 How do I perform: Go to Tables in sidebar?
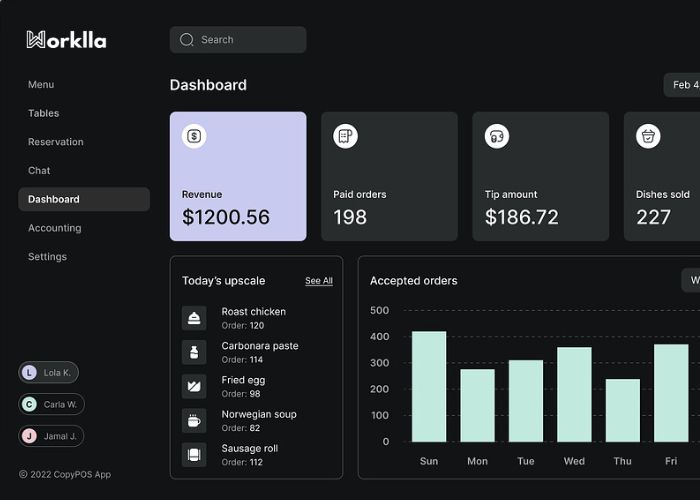point(43,113)
